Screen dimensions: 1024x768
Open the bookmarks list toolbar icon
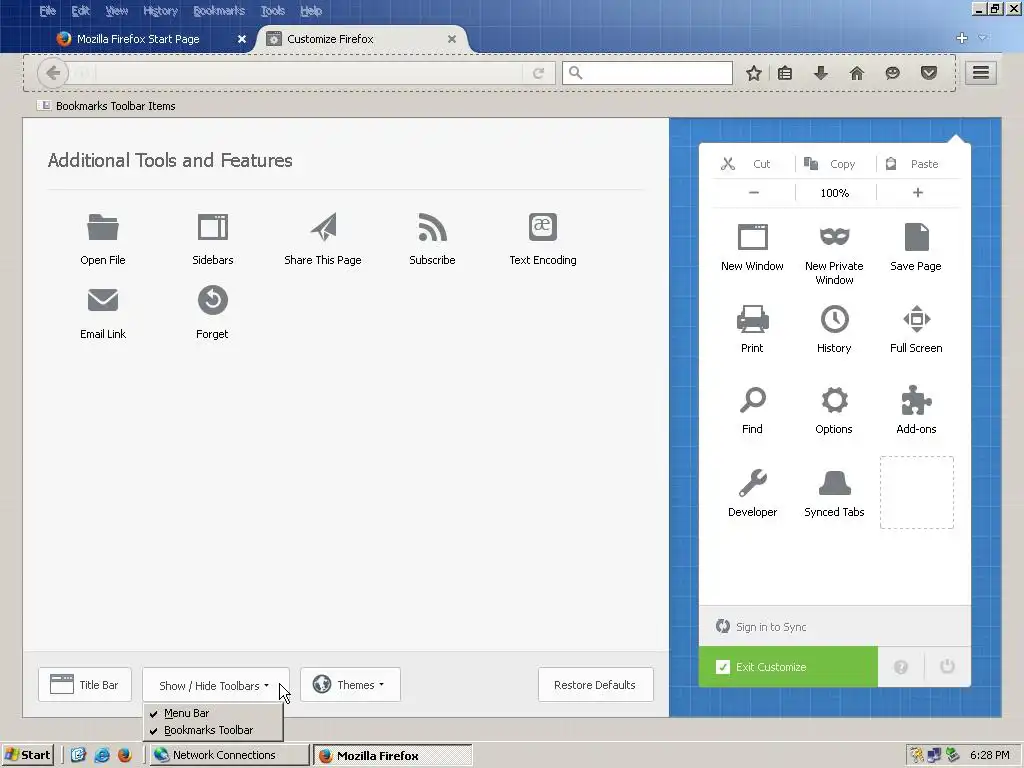tap(785, 73)
